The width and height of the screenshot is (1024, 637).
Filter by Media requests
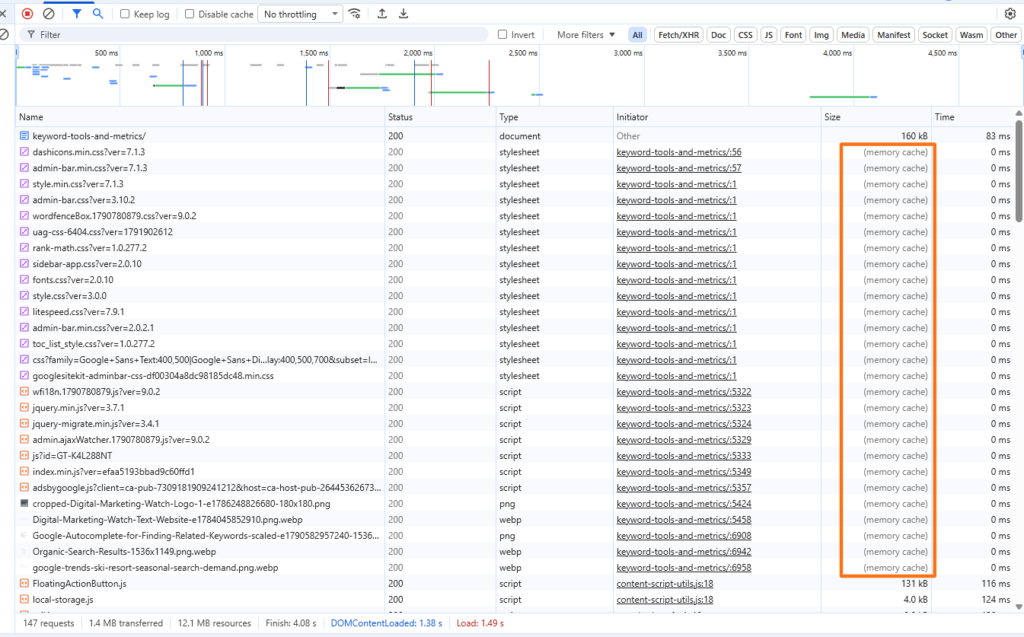(852, 35)
